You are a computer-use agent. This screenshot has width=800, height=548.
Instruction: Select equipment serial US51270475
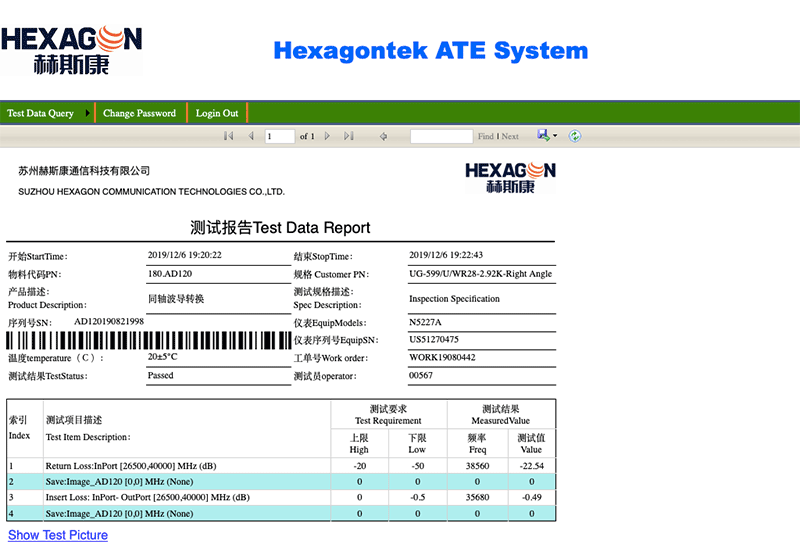click(x=434, y=339)
